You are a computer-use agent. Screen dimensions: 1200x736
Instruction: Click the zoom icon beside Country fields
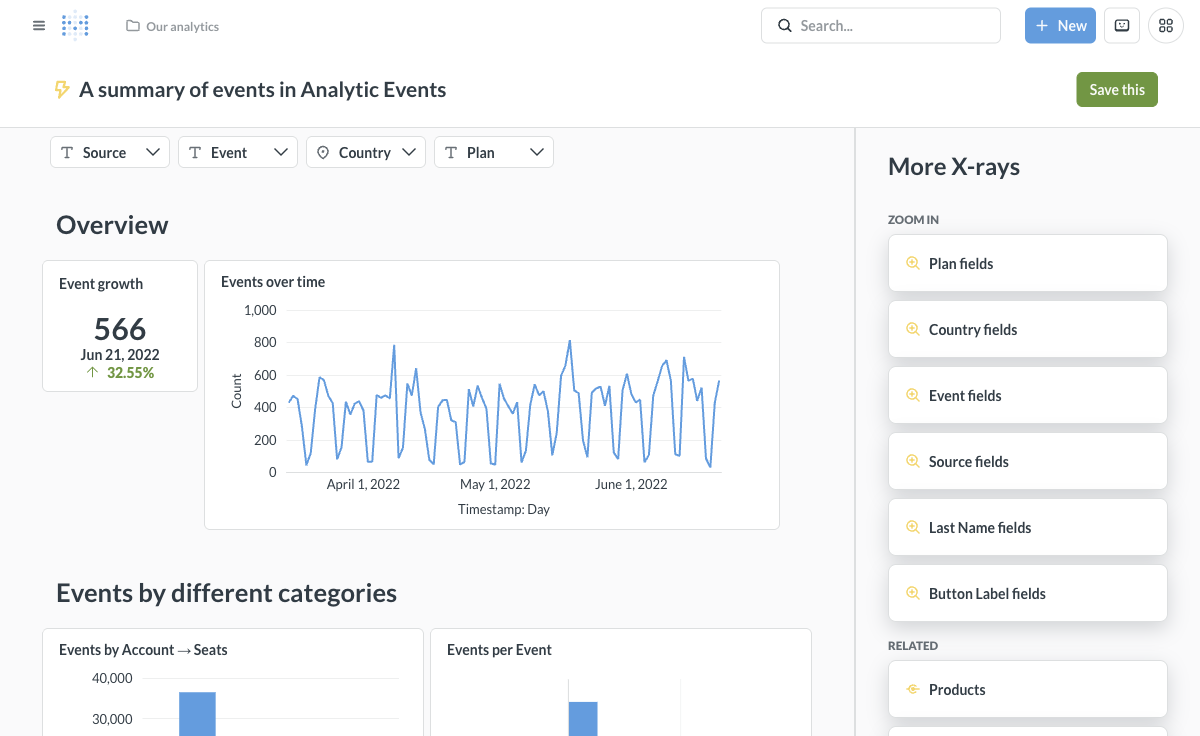point(912,329)
